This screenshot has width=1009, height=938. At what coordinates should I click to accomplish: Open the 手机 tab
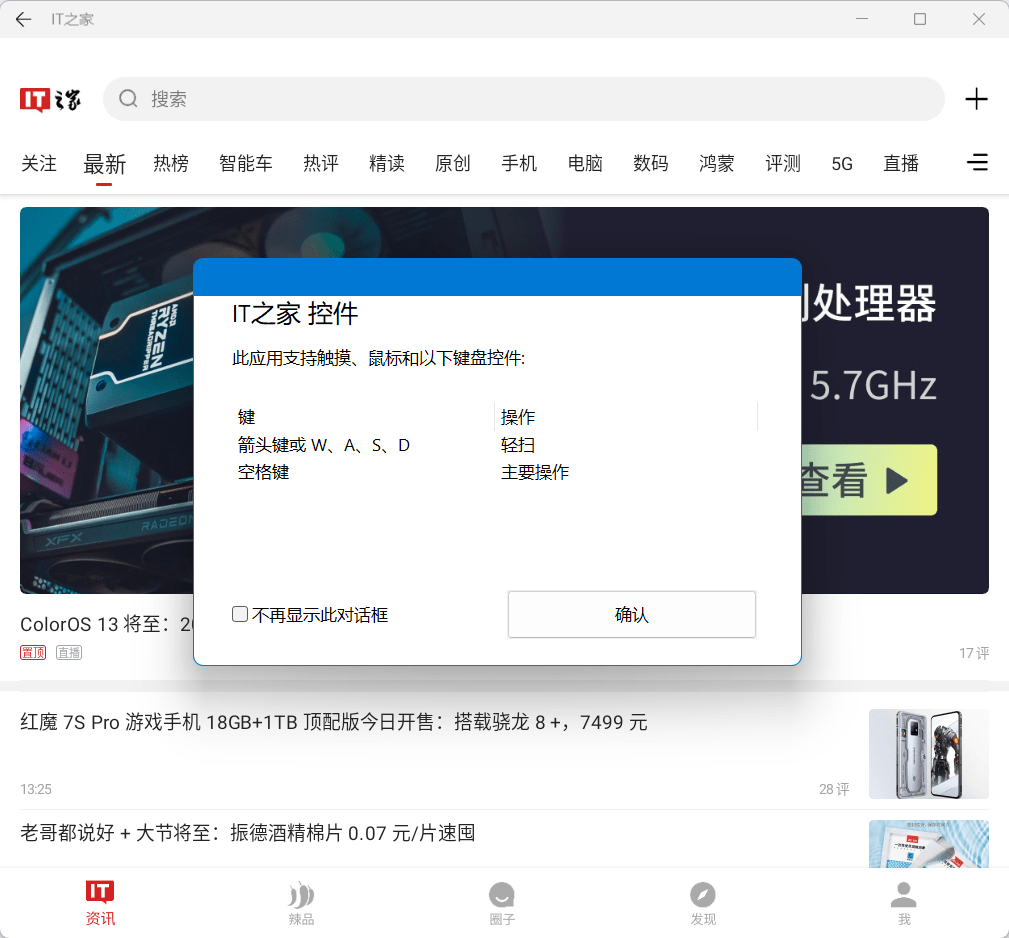[519, 163]
